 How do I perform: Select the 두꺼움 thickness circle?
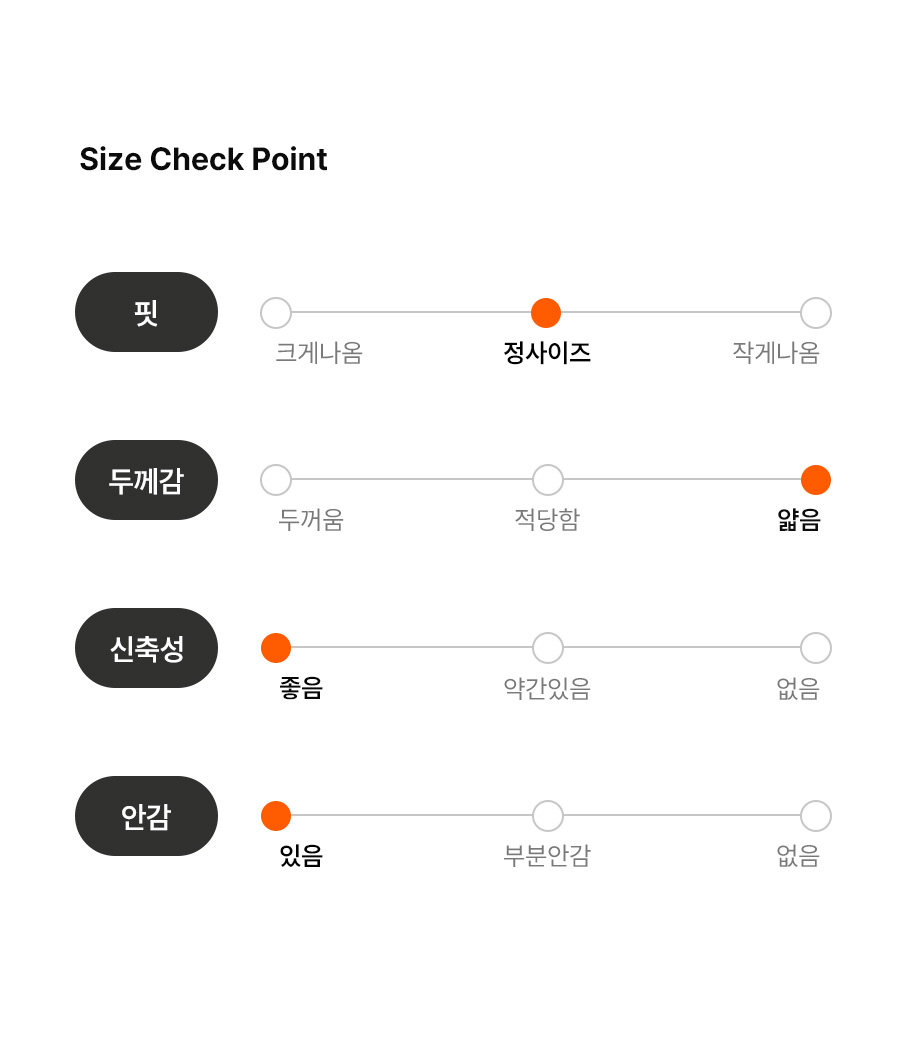pyautogui.click(x=276, y=480)
